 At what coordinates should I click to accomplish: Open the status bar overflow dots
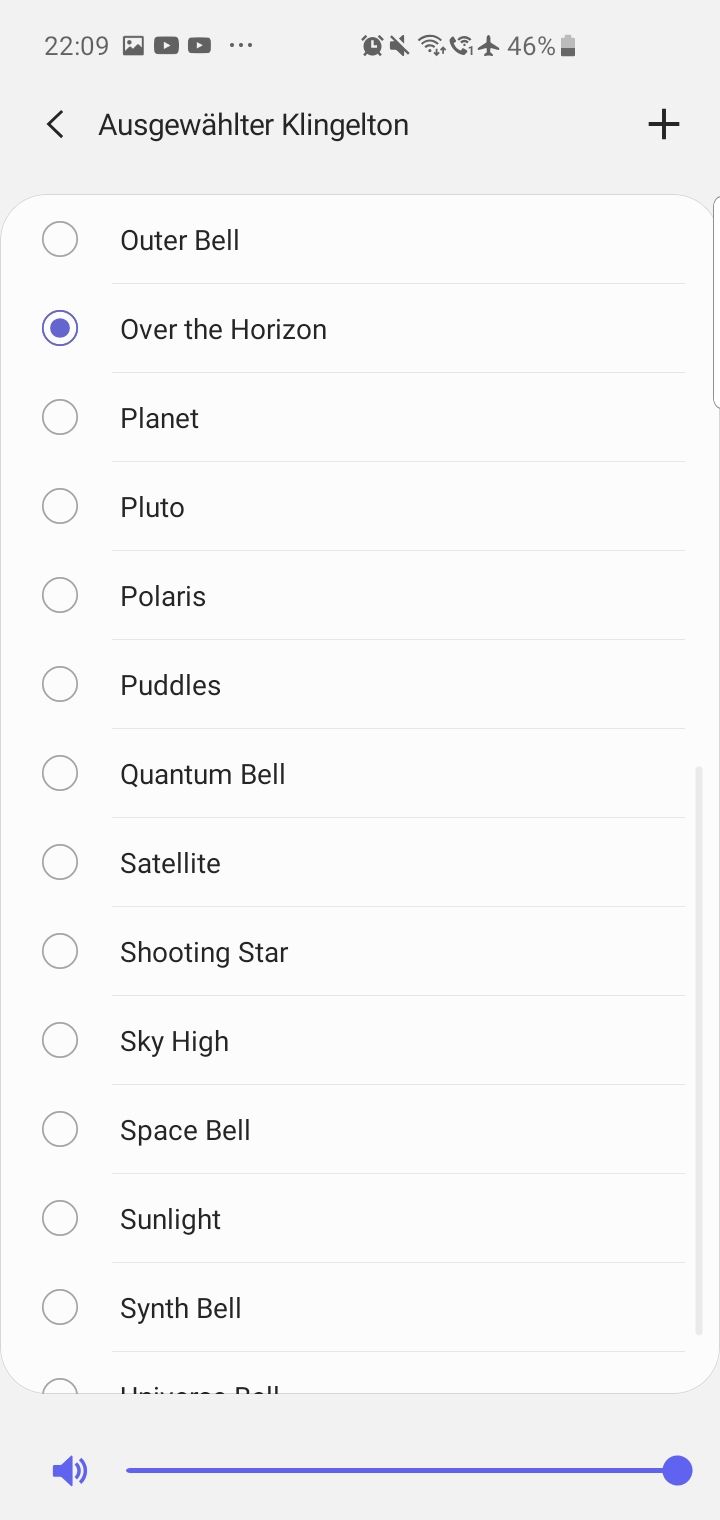point(241,46)
